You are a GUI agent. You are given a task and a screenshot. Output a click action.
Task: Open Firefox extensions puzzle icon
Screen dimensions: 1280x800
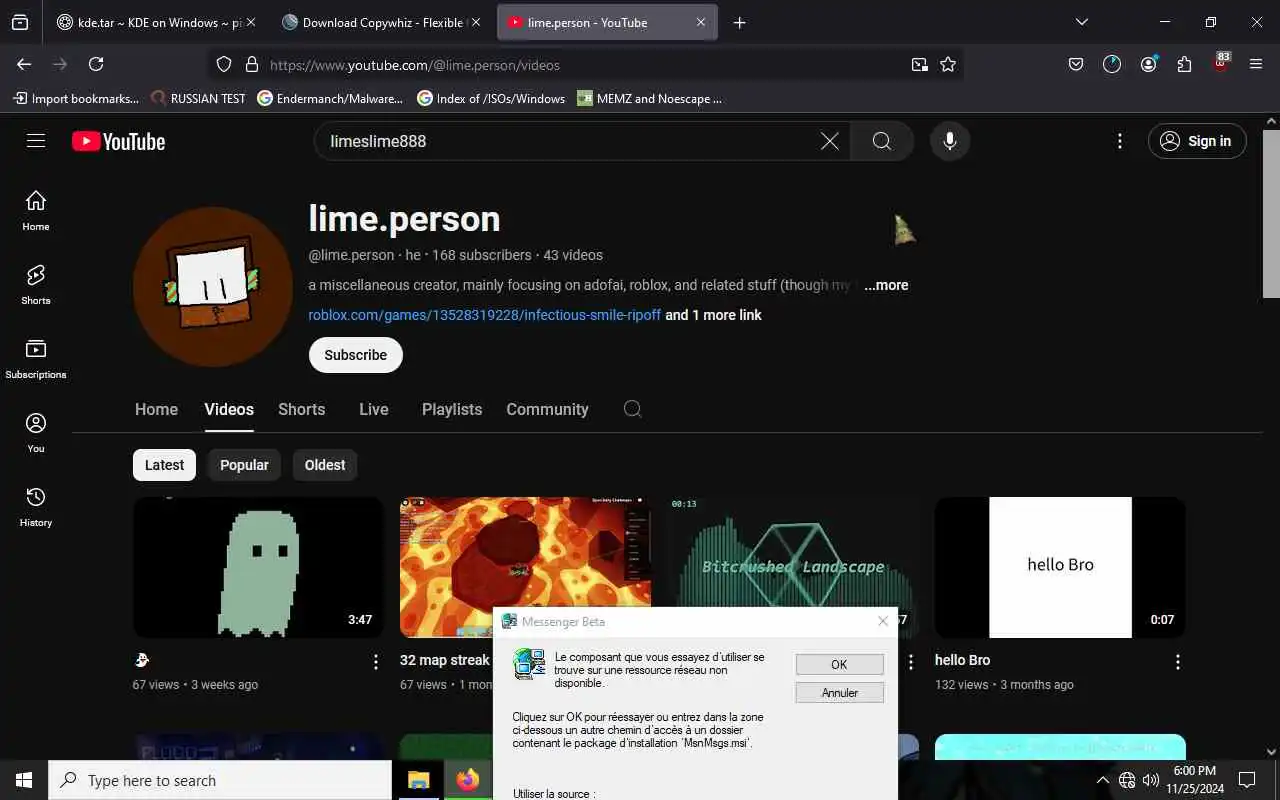pos(1184,64)
